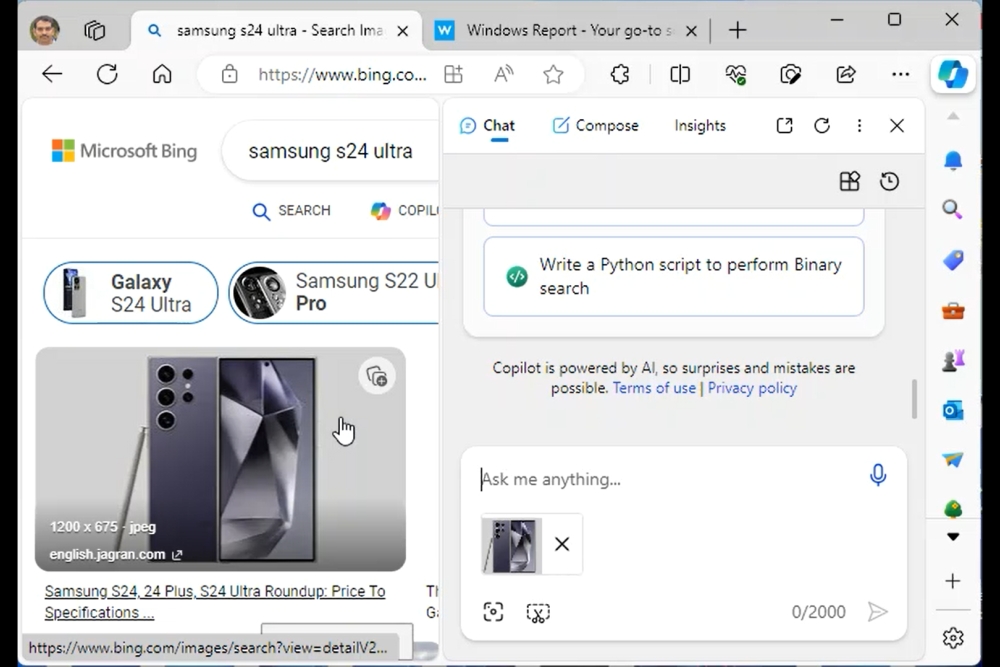Expand sidebar with the down caret

[x=953, y=537]
